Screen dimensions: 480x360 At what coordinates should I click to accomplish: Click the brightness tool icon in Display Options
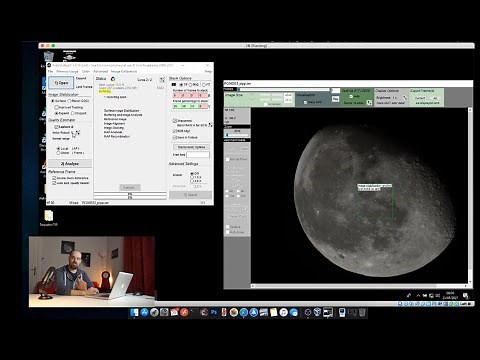point(405,98)
